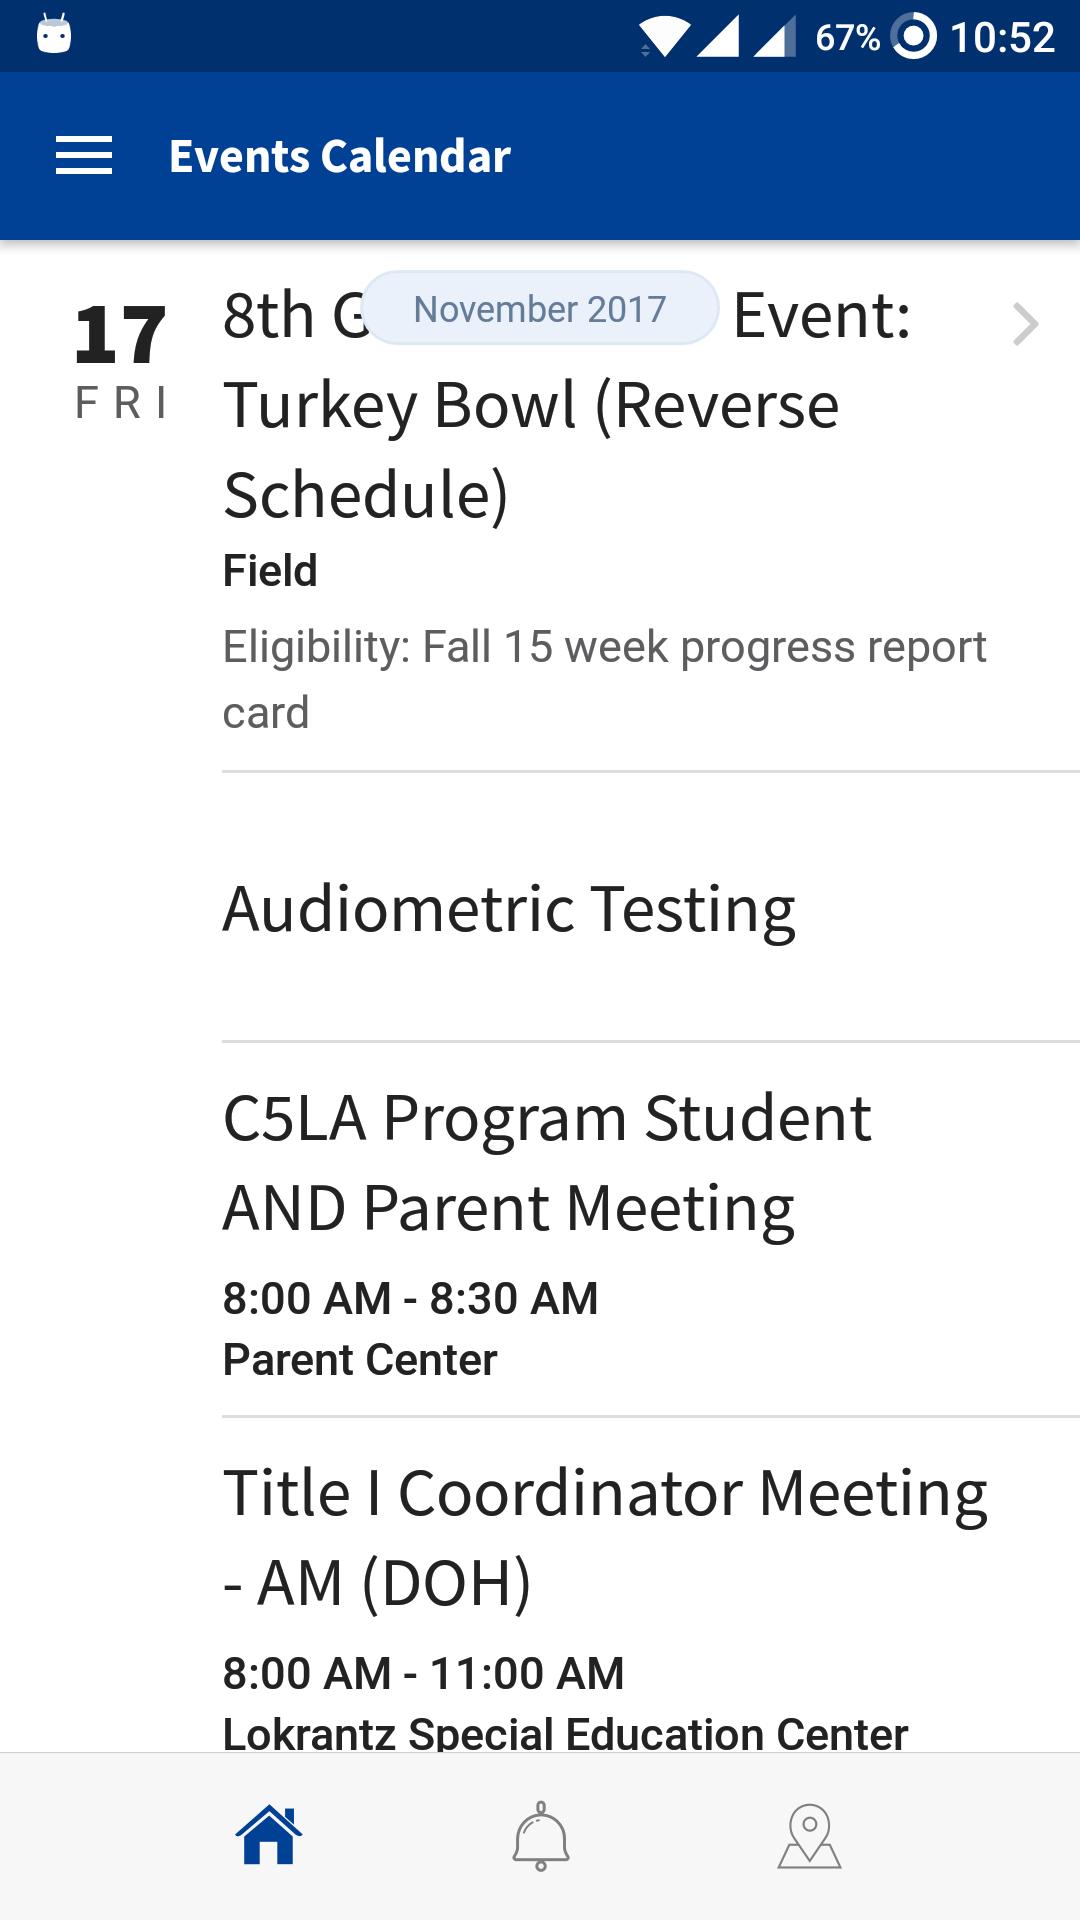This screenshot has height=1920, width=1080.
Task: Select the November 2017 month pill
Action: click(x=540, y=309)
